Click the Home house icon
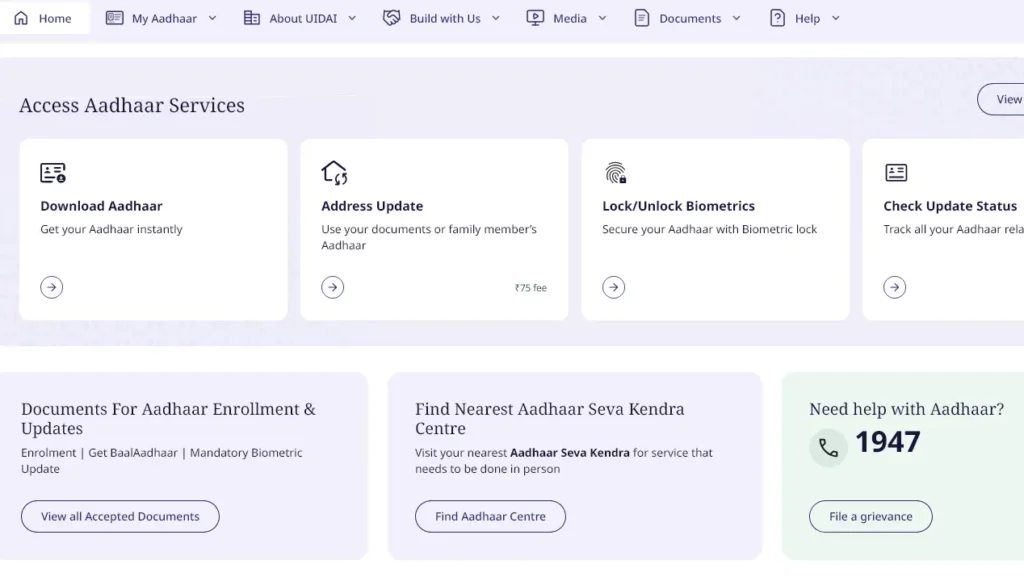1024x581 pixels. [x=21, y=18]
